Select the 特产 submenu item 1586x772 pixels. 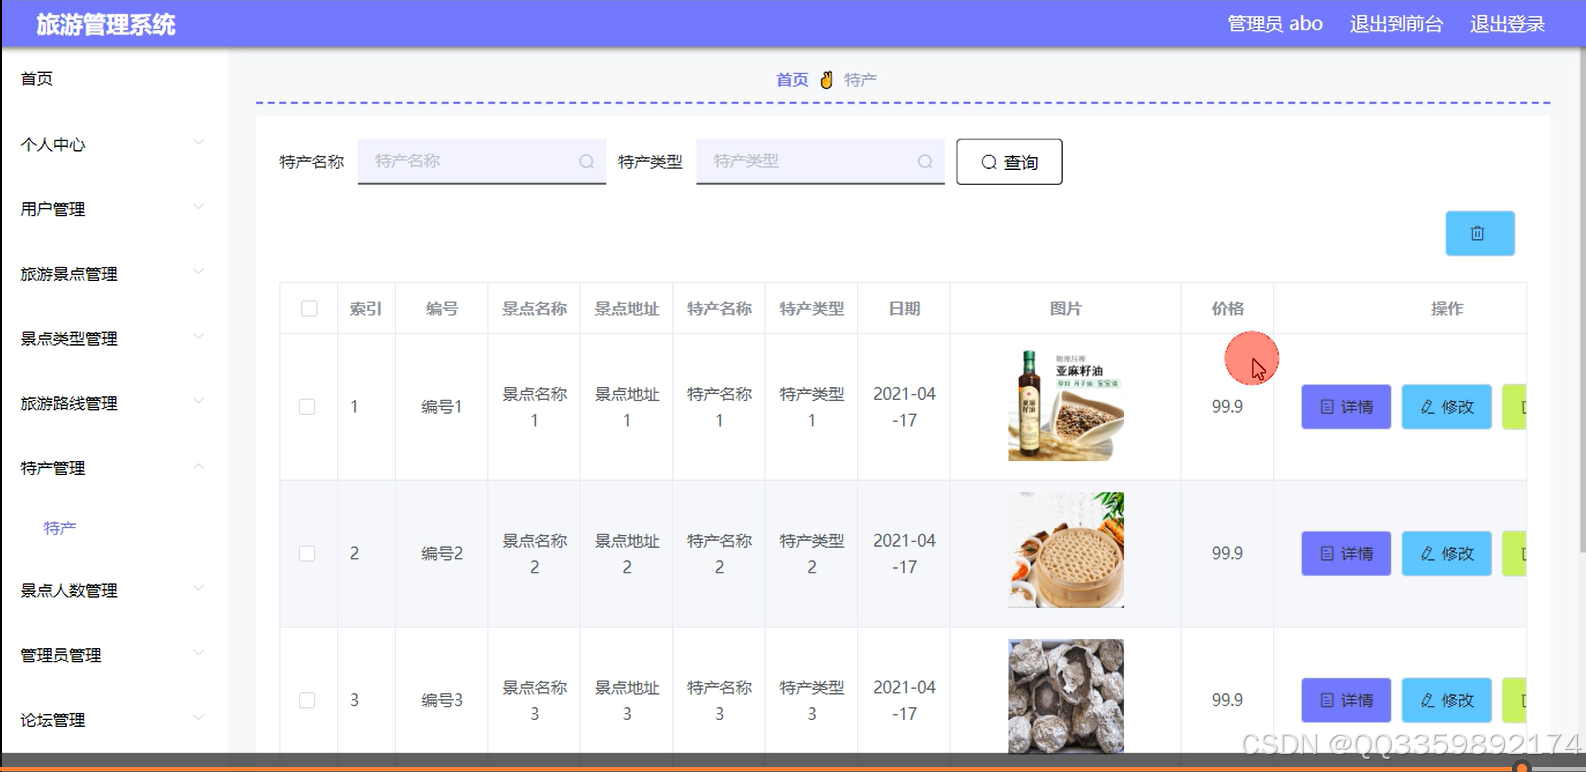tap(60, 528)
